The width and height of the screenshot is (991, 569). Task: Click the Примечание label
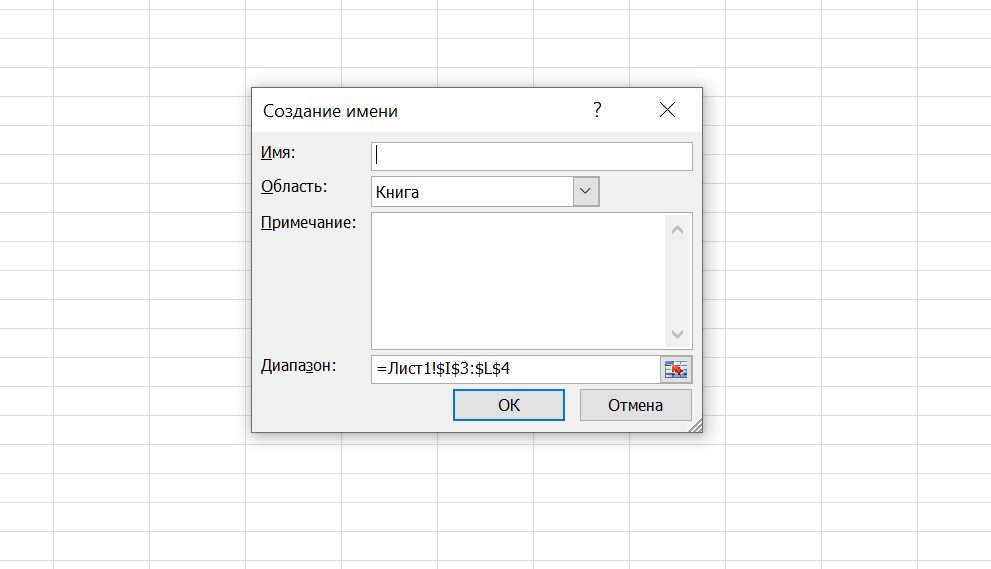tap(308, 222)
